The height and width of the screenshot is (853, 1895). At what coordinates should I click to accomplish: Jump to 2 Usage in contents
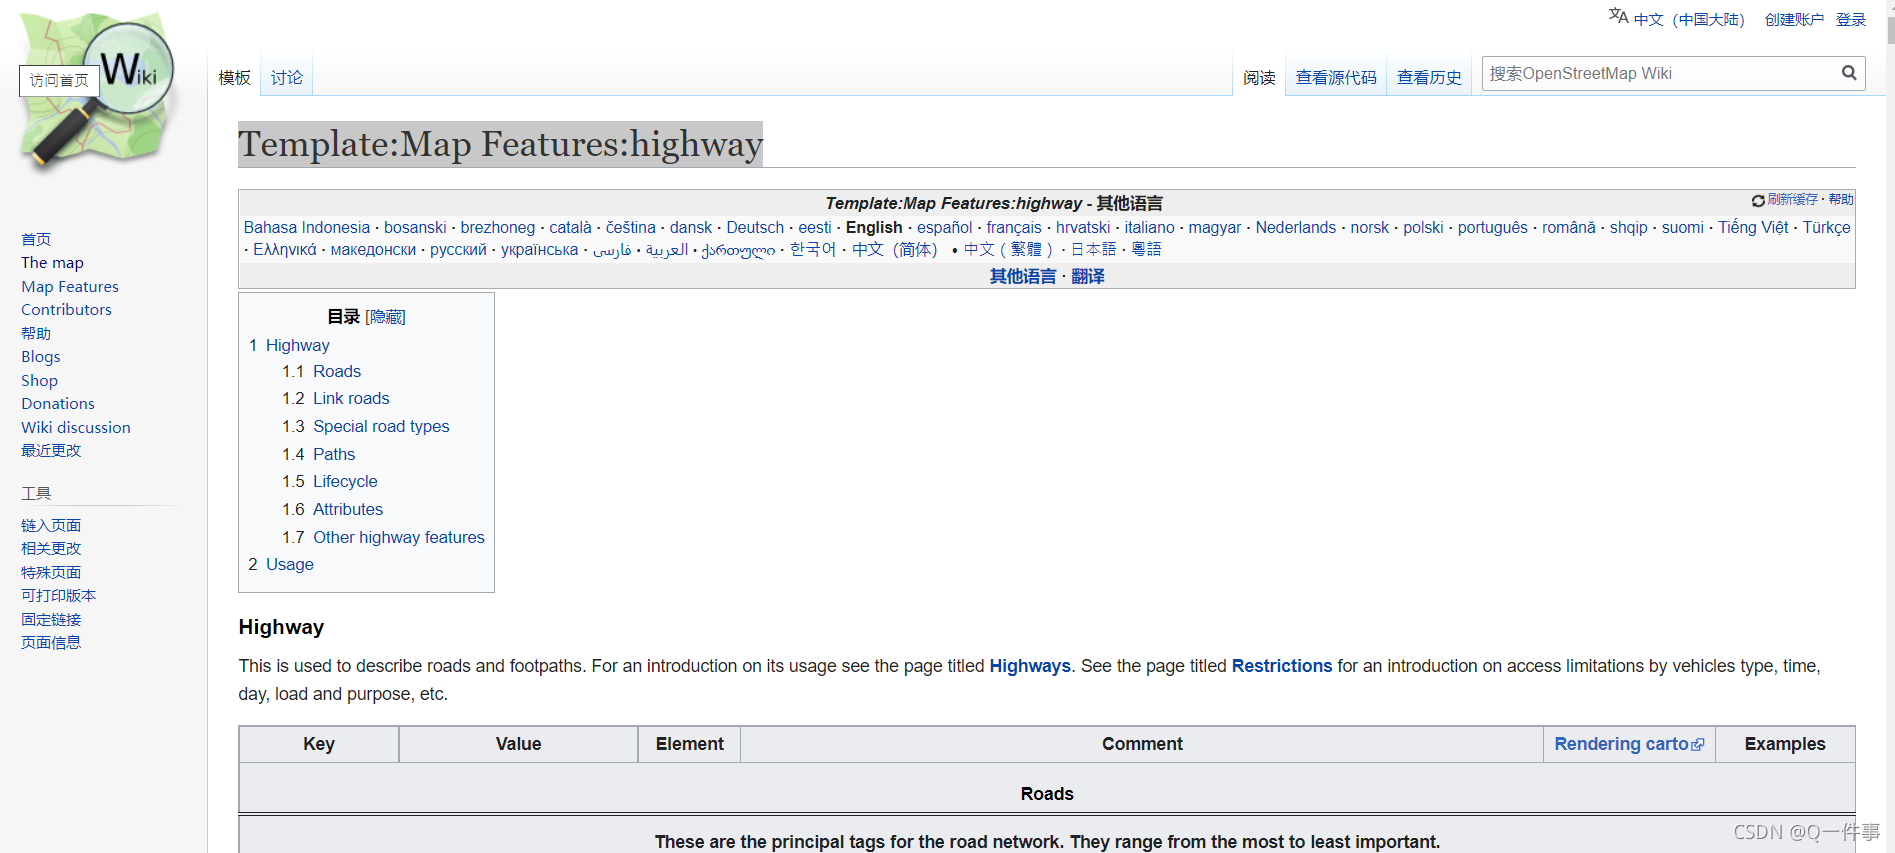click(281, 564)
